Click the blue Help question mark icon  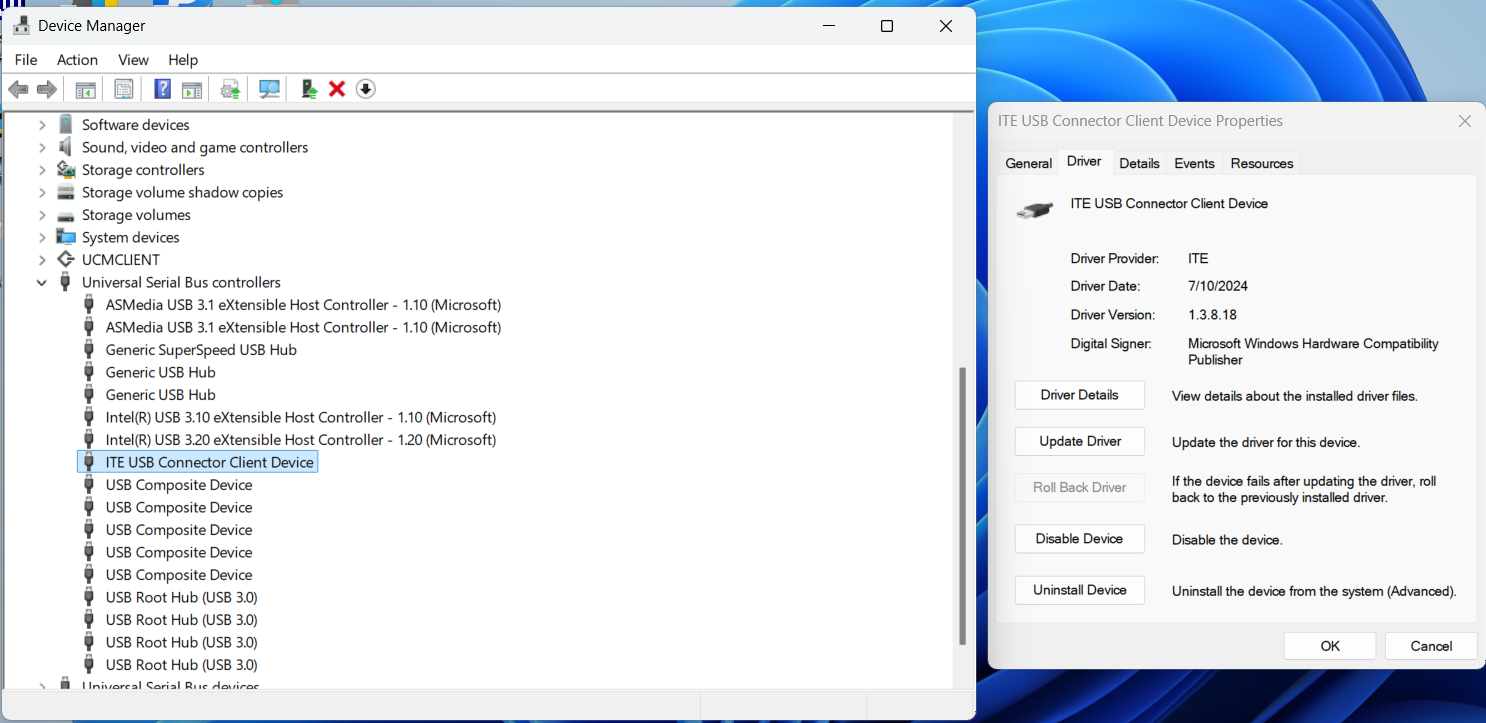(162, 90)
